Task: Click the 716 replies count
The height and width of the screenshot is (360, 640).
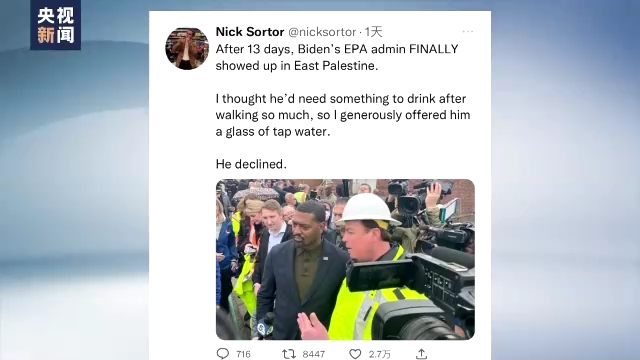Action: coord(243,354)
